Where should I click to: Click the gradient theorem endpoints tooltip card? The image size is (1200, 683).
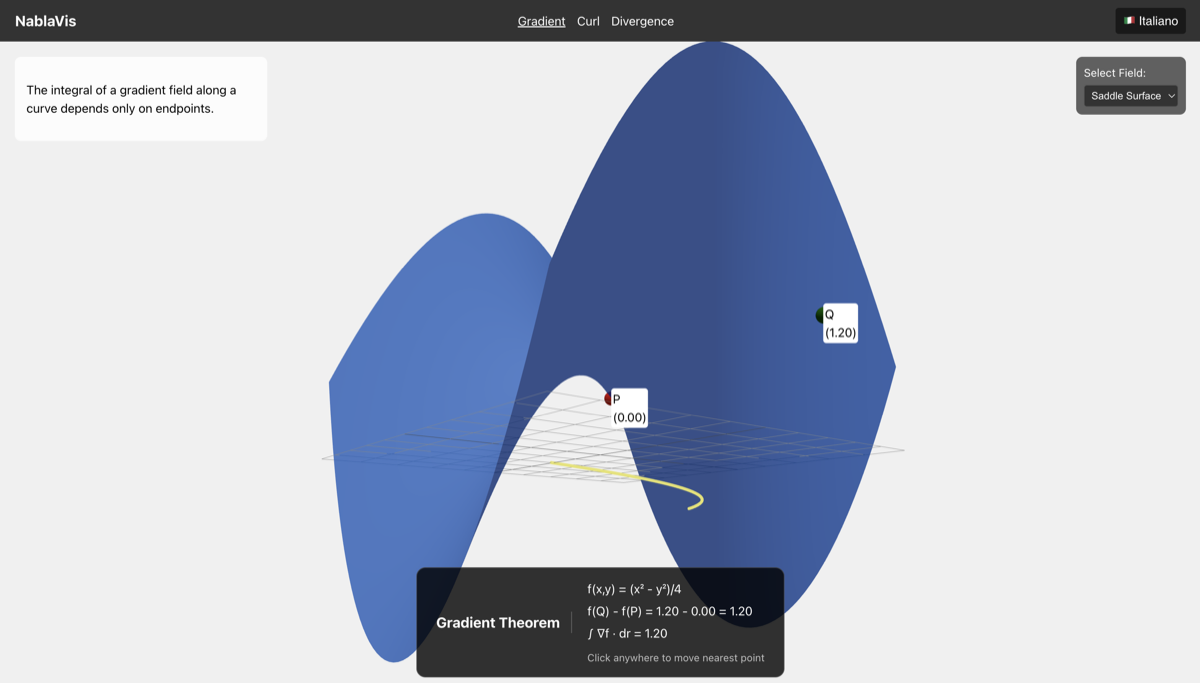pos(140,98)
